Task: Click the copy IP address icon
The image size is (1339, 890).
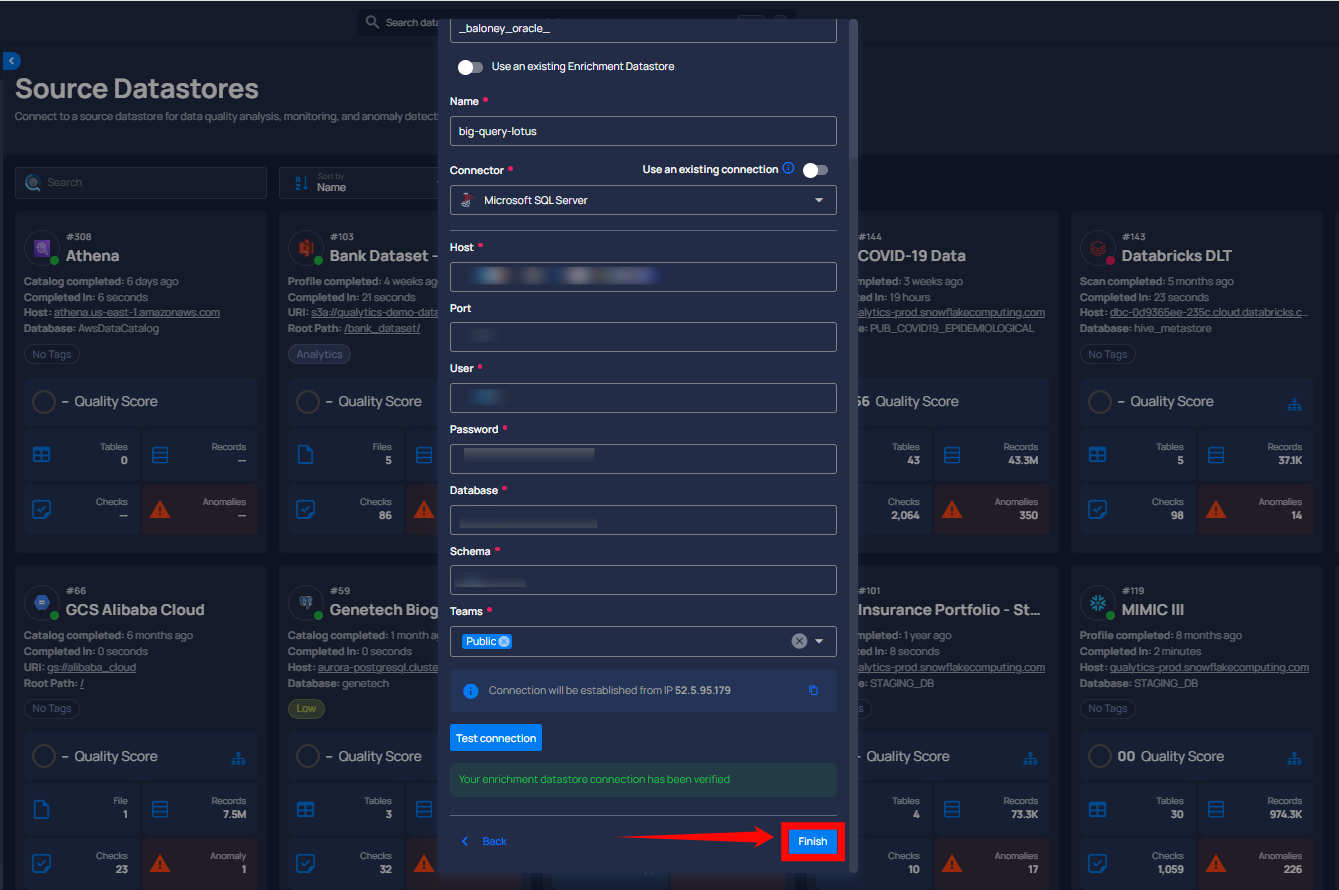Action: point(813,691)
